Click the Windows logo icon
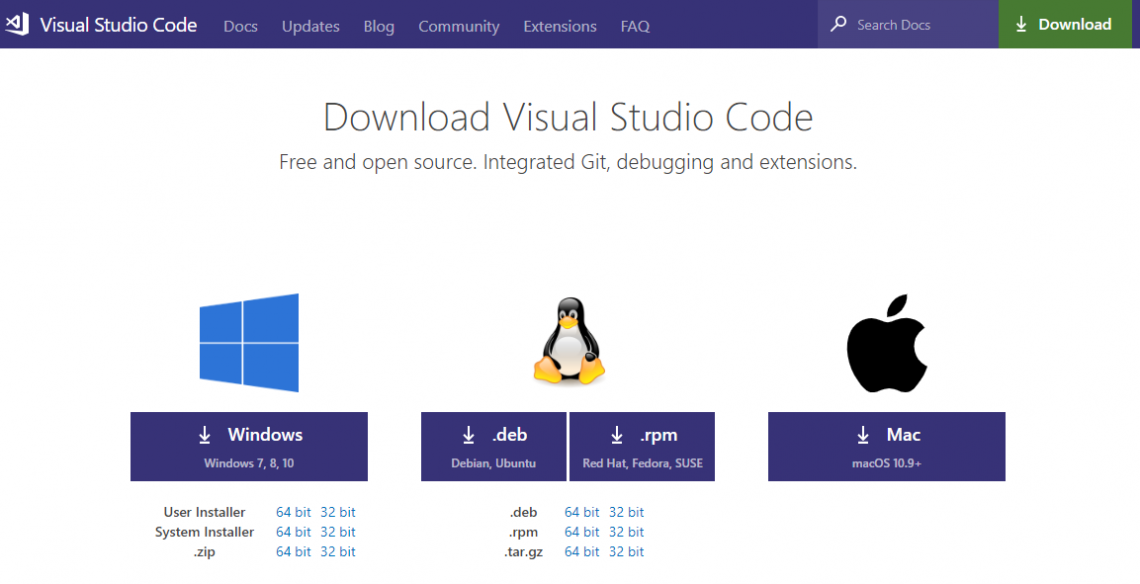This screenshot has width=1140, height=584. [x=249, y=343]
